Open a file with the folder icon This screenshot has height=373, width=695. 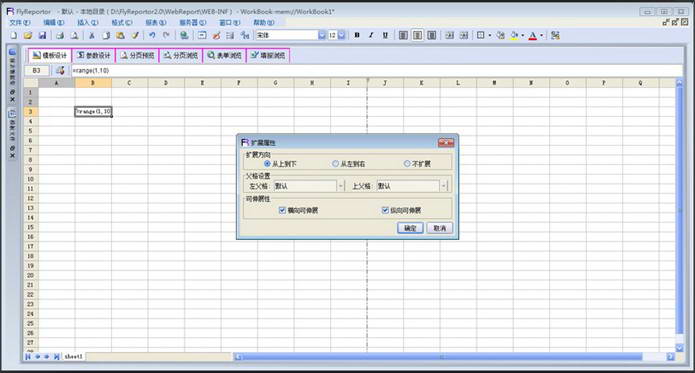(28, 35)
